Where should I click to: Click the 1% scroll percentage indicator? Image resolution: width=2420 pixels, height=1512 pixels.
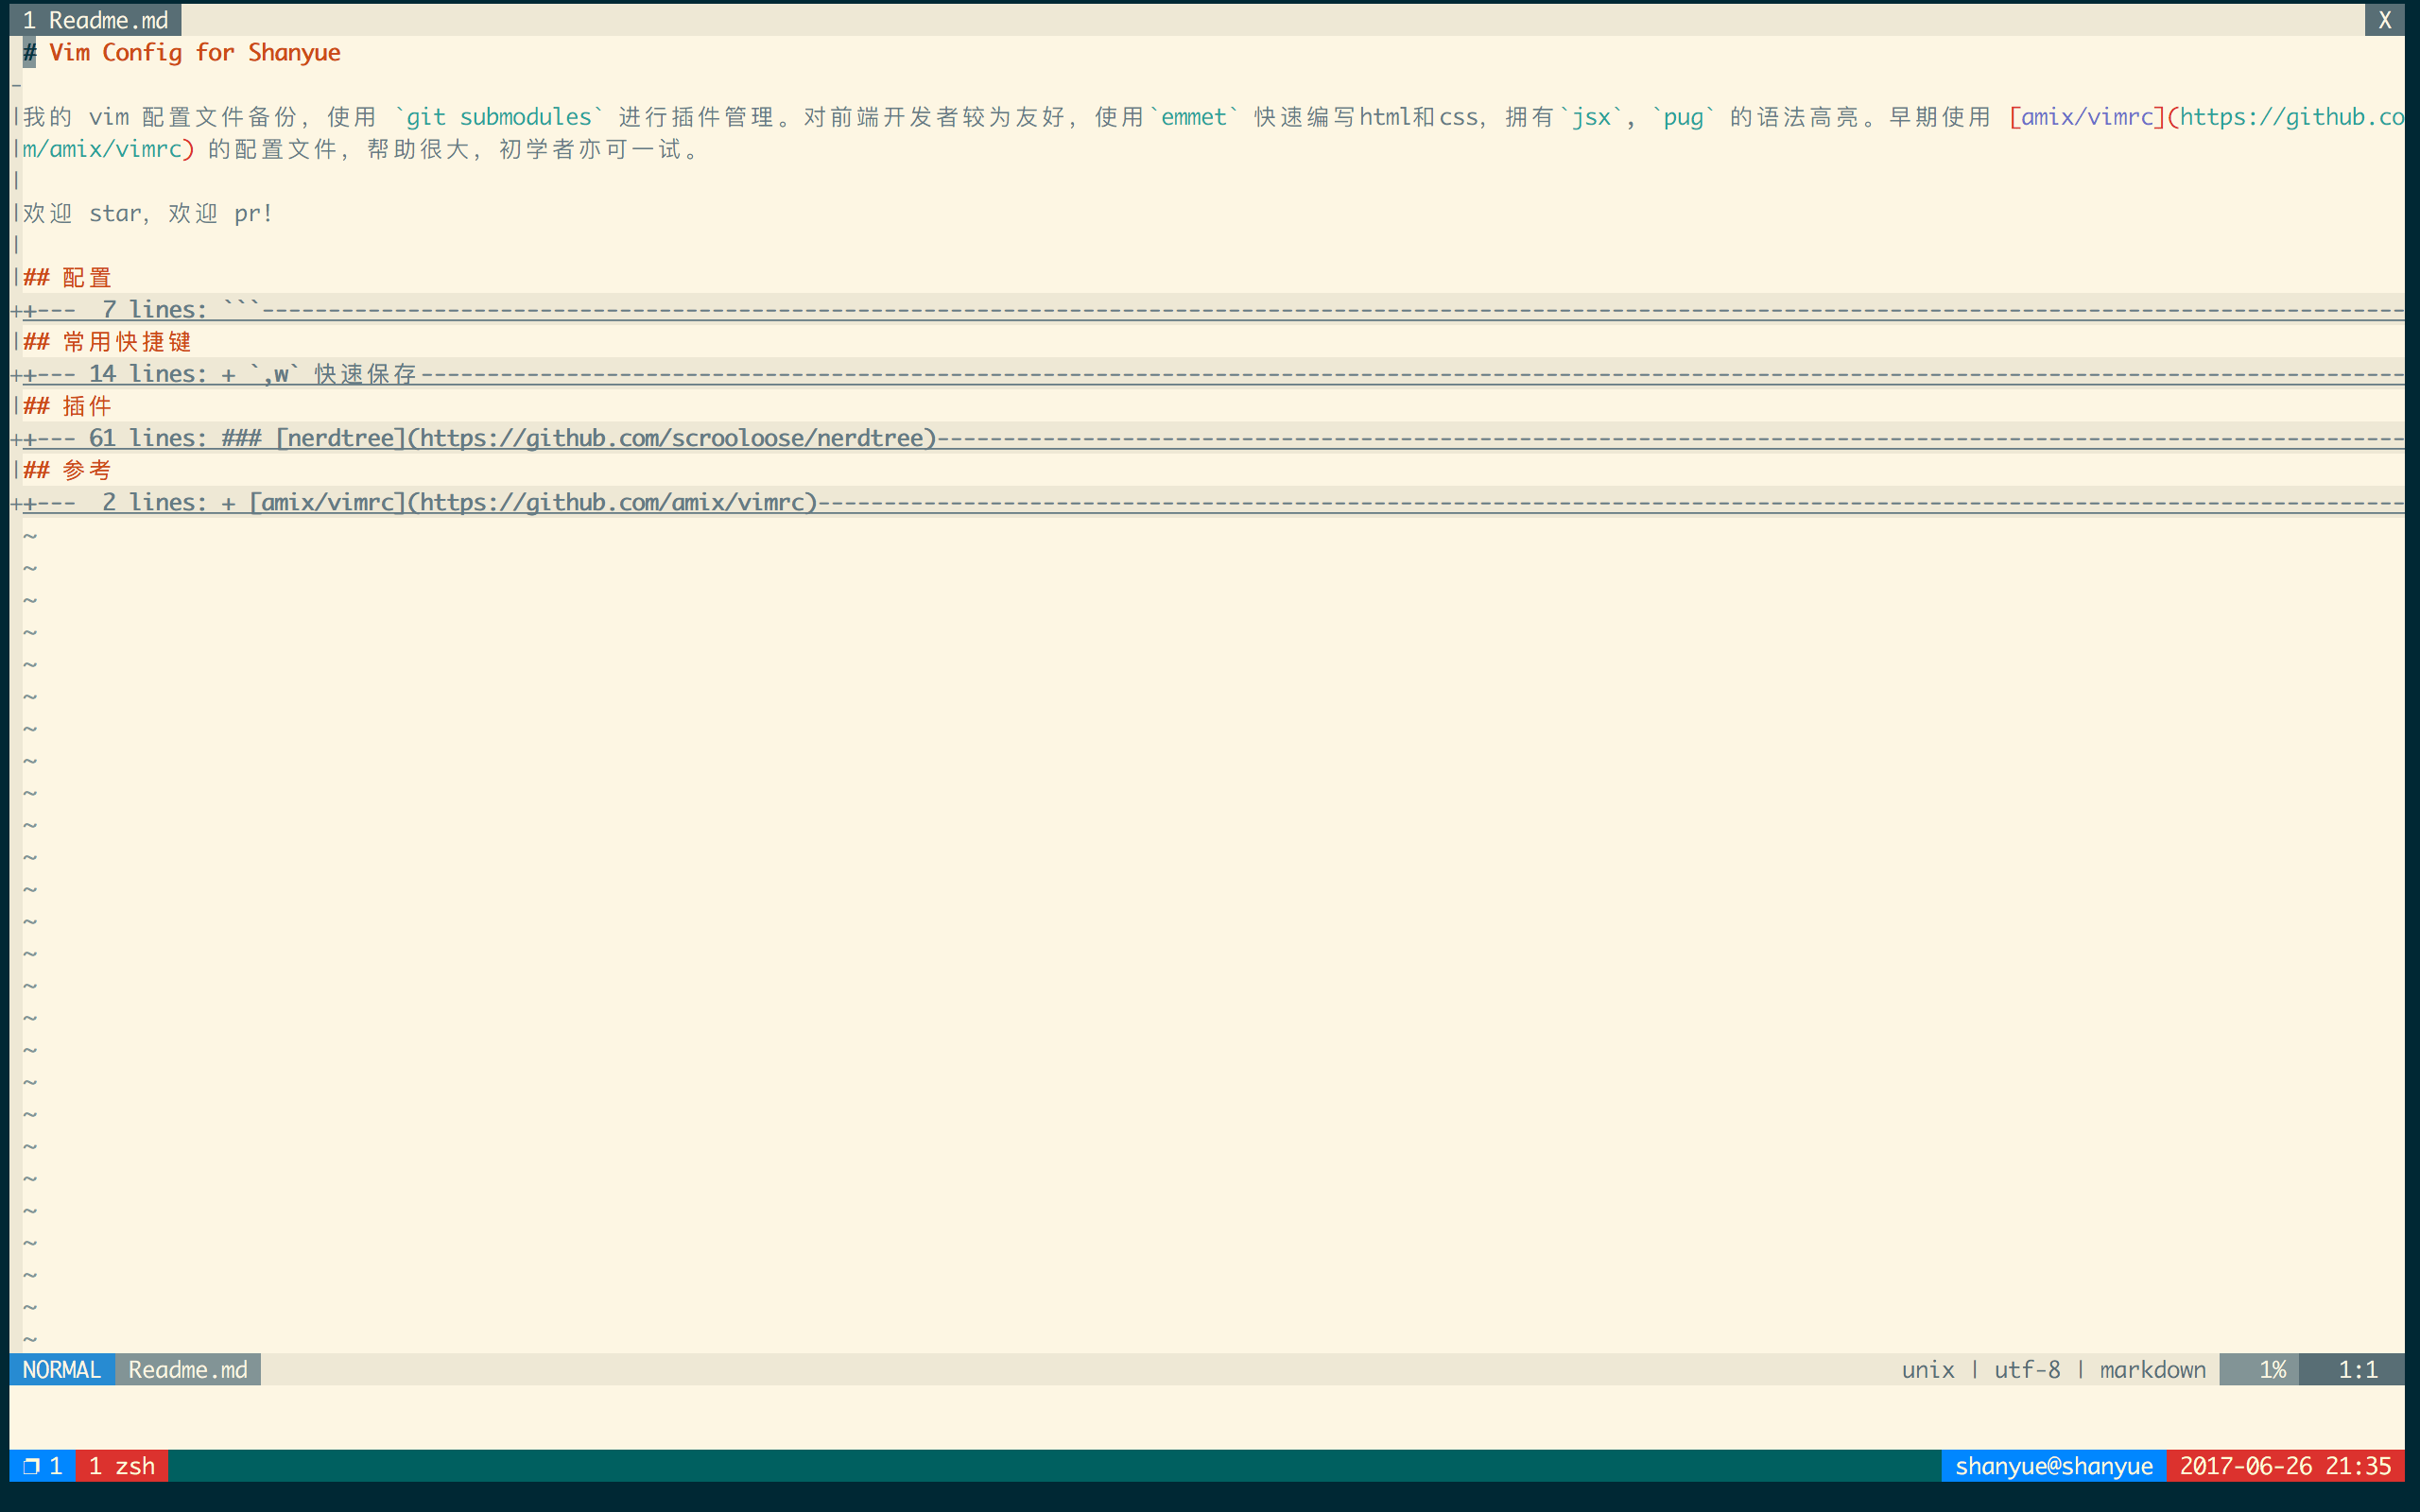point(2272,1369)
